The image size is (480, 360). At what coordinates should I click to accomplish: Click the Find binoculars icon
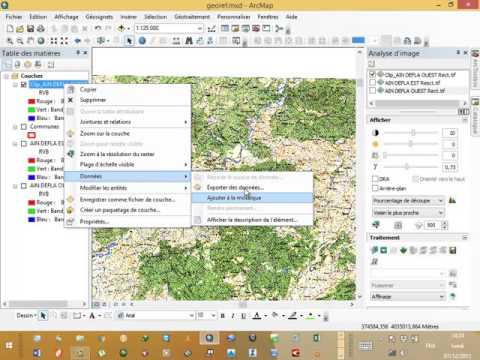[189, 41]
